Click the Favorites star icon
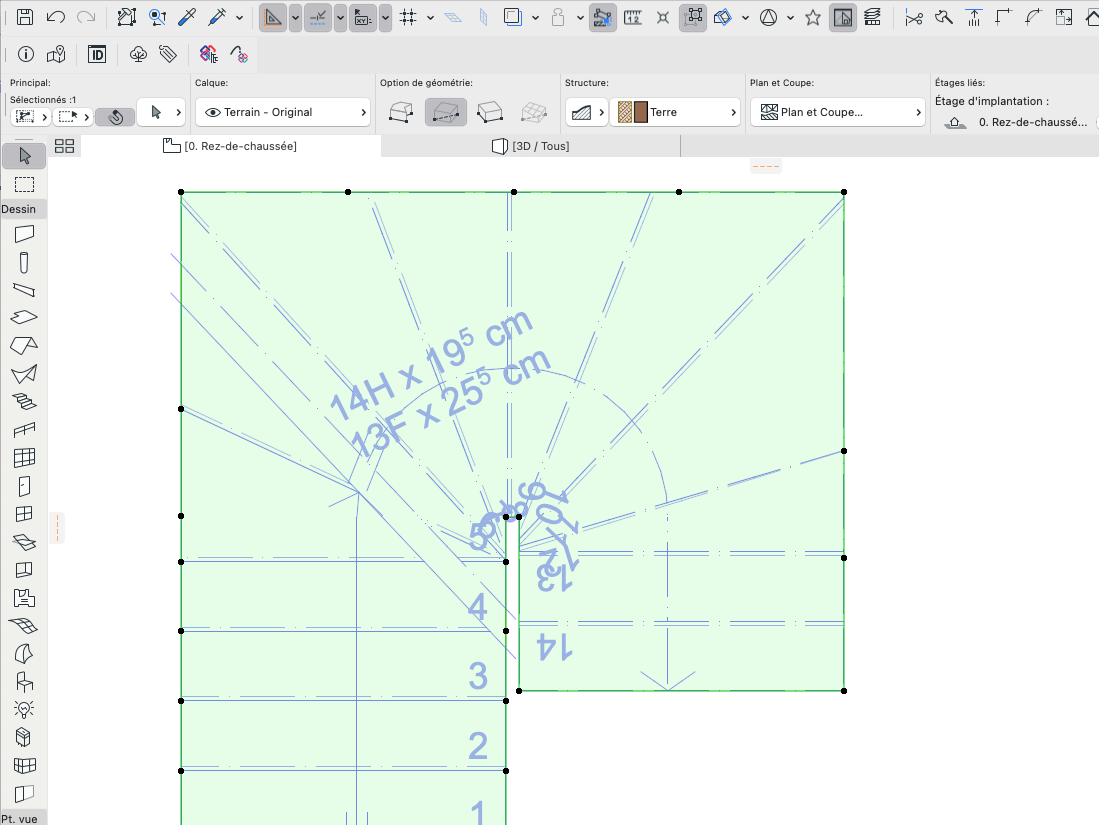This screenshot has width=1099, height=825. [813, 18]
